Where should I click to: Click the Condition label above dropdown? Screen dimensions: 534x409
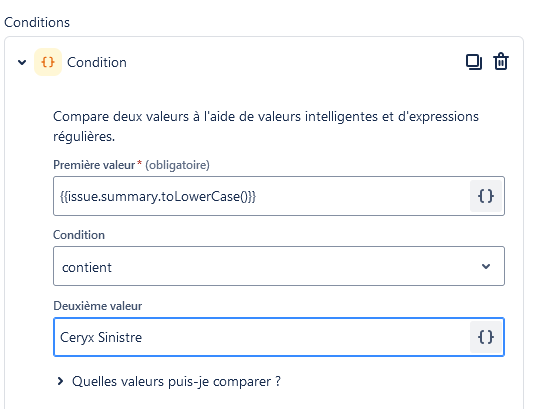click(79, 235)
